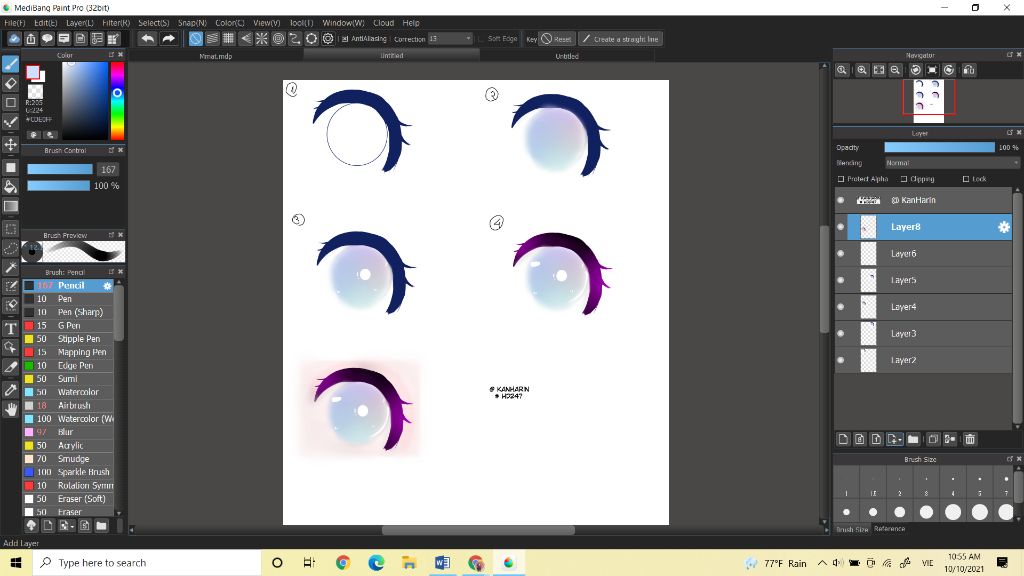This screenshot has width=1024, height=576.
Task: Open the Filter menu
Action: pos(116,22)
